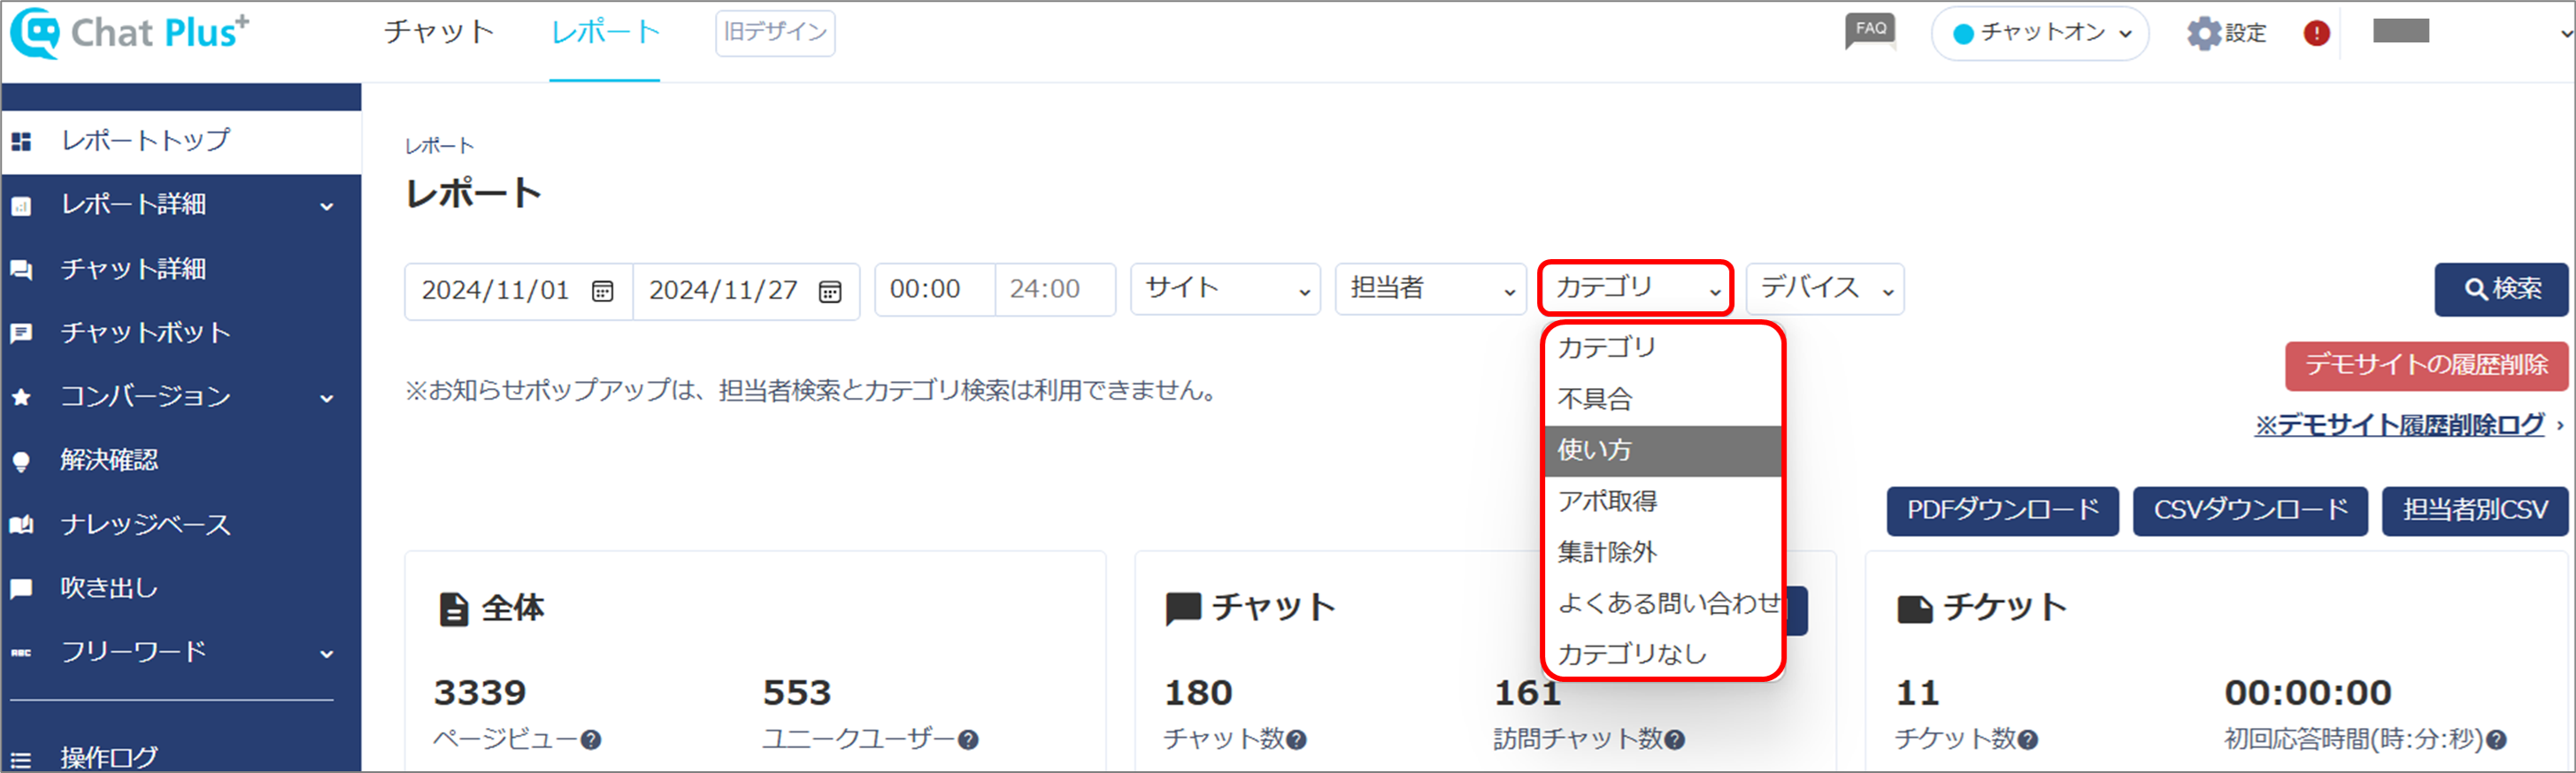
Task: Click help icon beside 初回応答時間
Action: (2497, 740)
